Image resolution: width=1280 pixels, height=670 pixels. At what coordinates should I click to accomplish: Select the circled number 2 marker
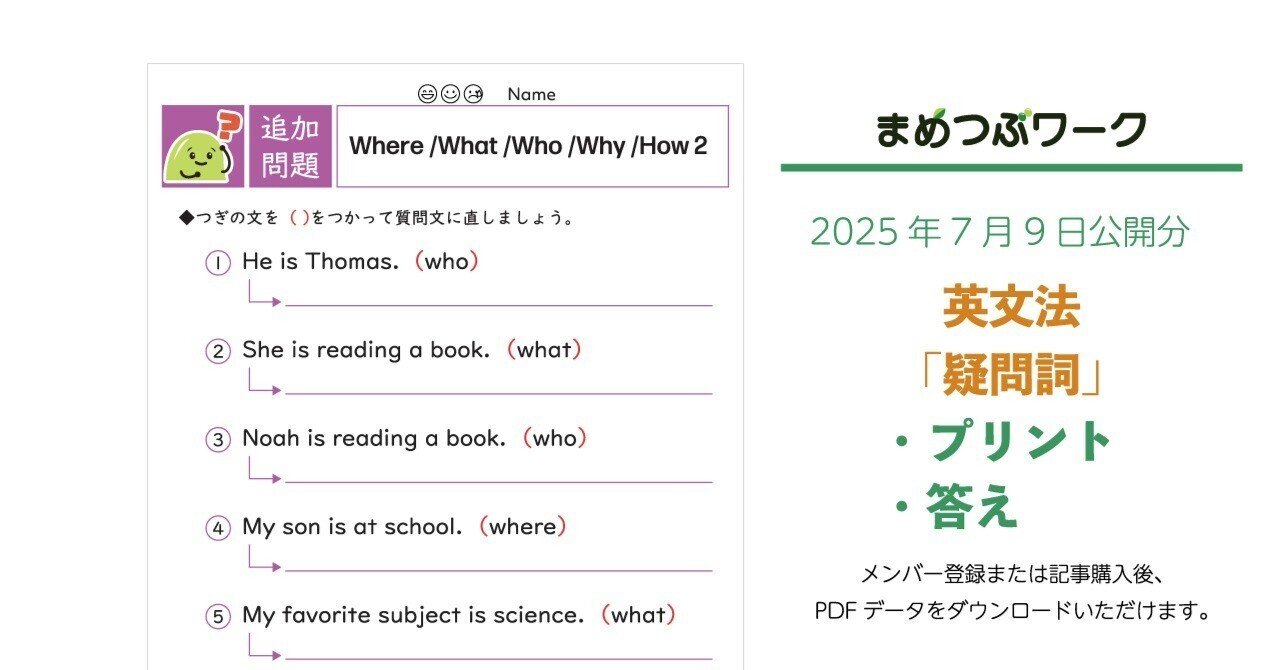coord(218,352)
